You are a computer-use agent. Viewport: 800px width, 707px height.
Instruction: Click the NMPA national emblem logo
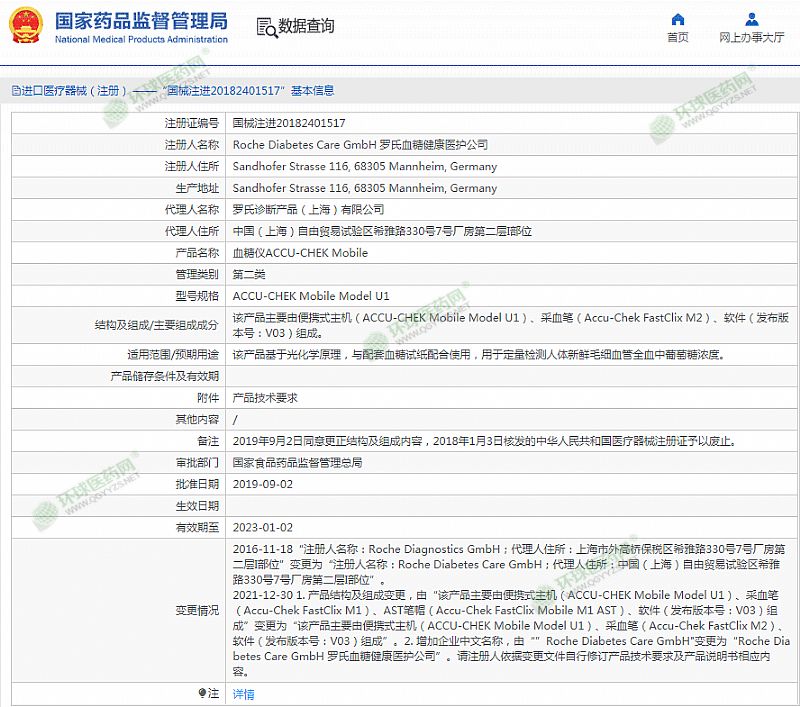pos(27,25)
